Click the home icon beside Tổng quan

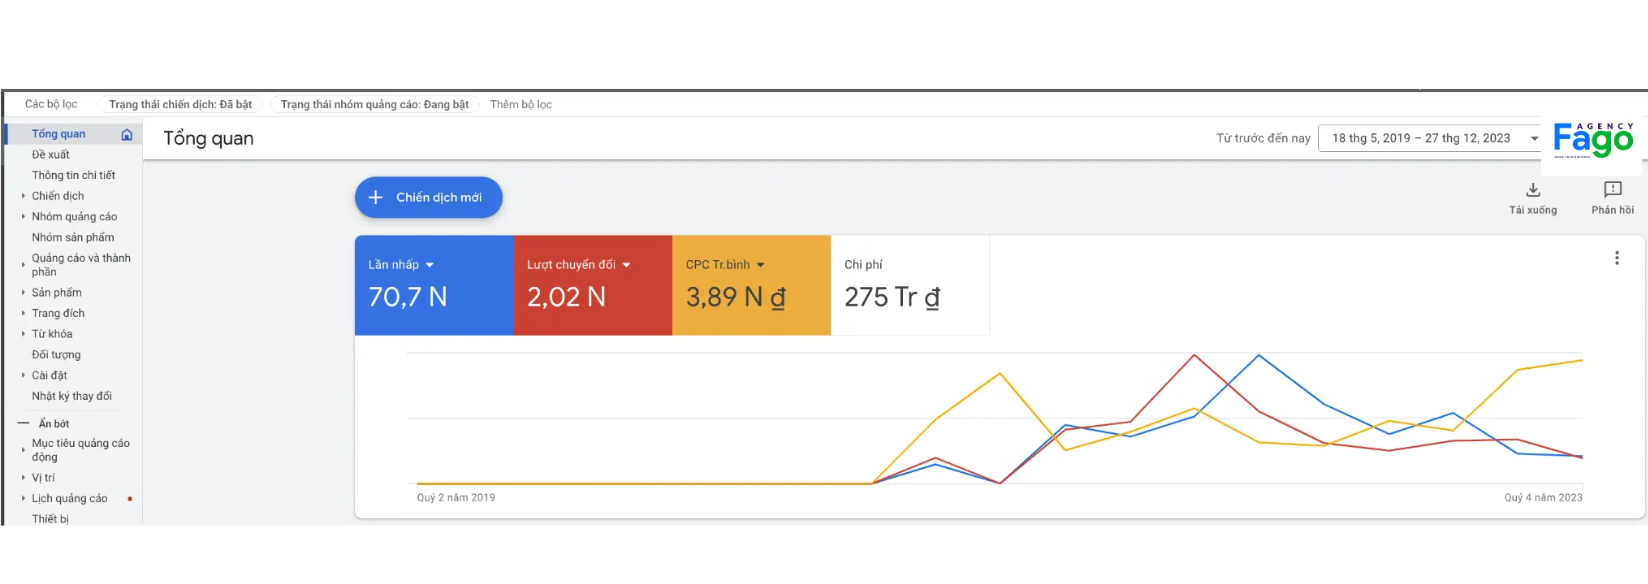point(127,134)
